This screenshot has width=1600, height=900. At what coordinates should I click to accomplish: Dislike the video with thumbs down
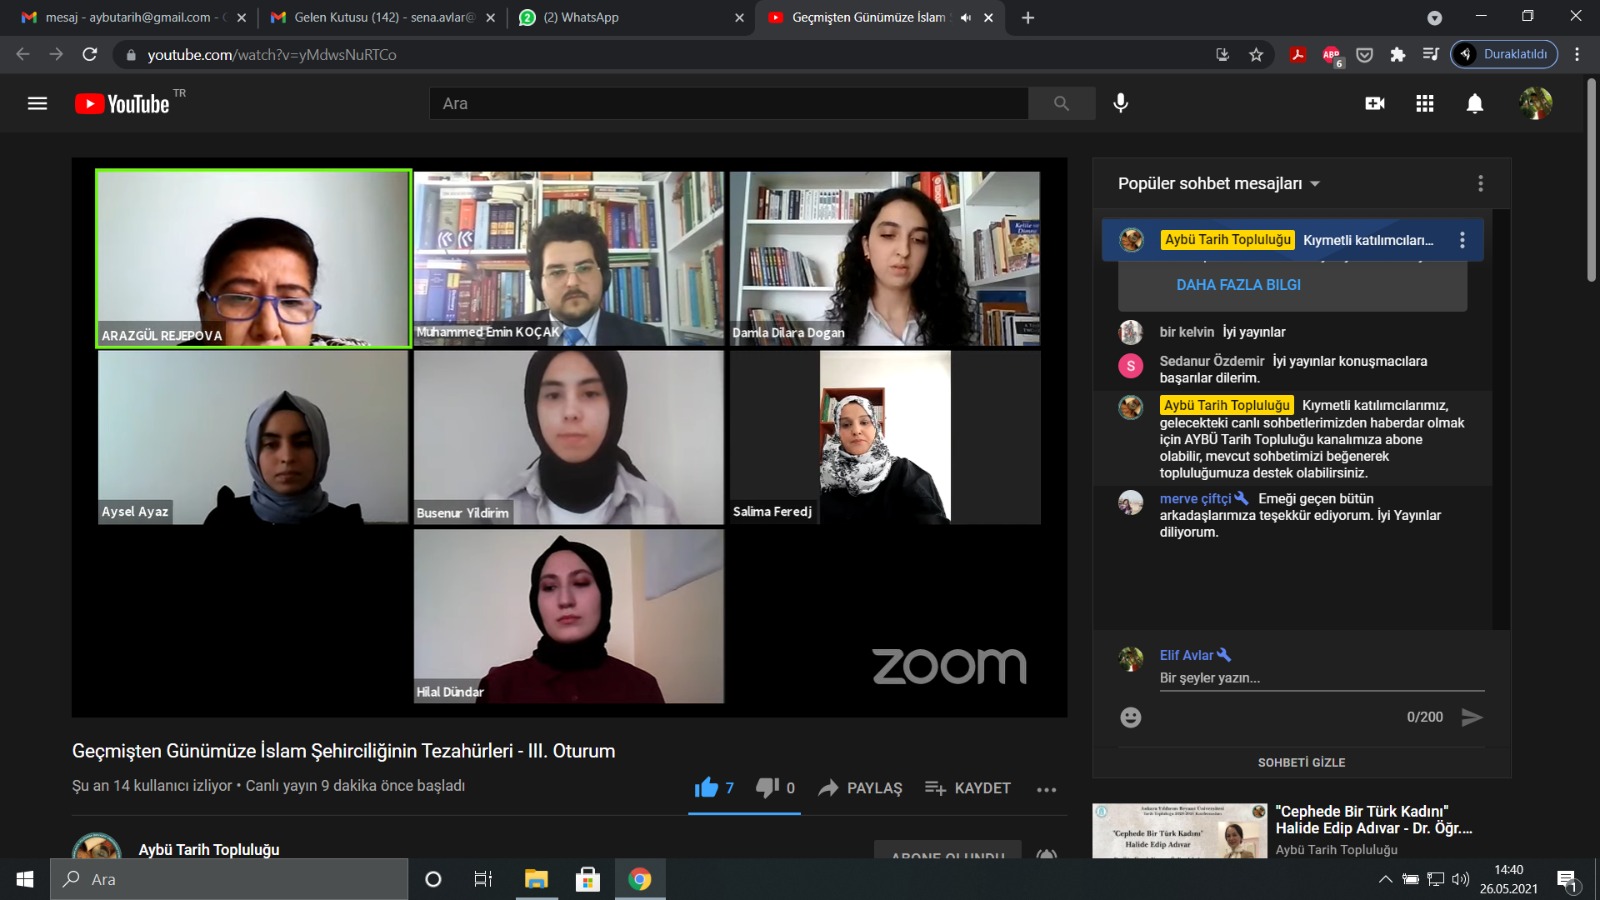point(767,788)
